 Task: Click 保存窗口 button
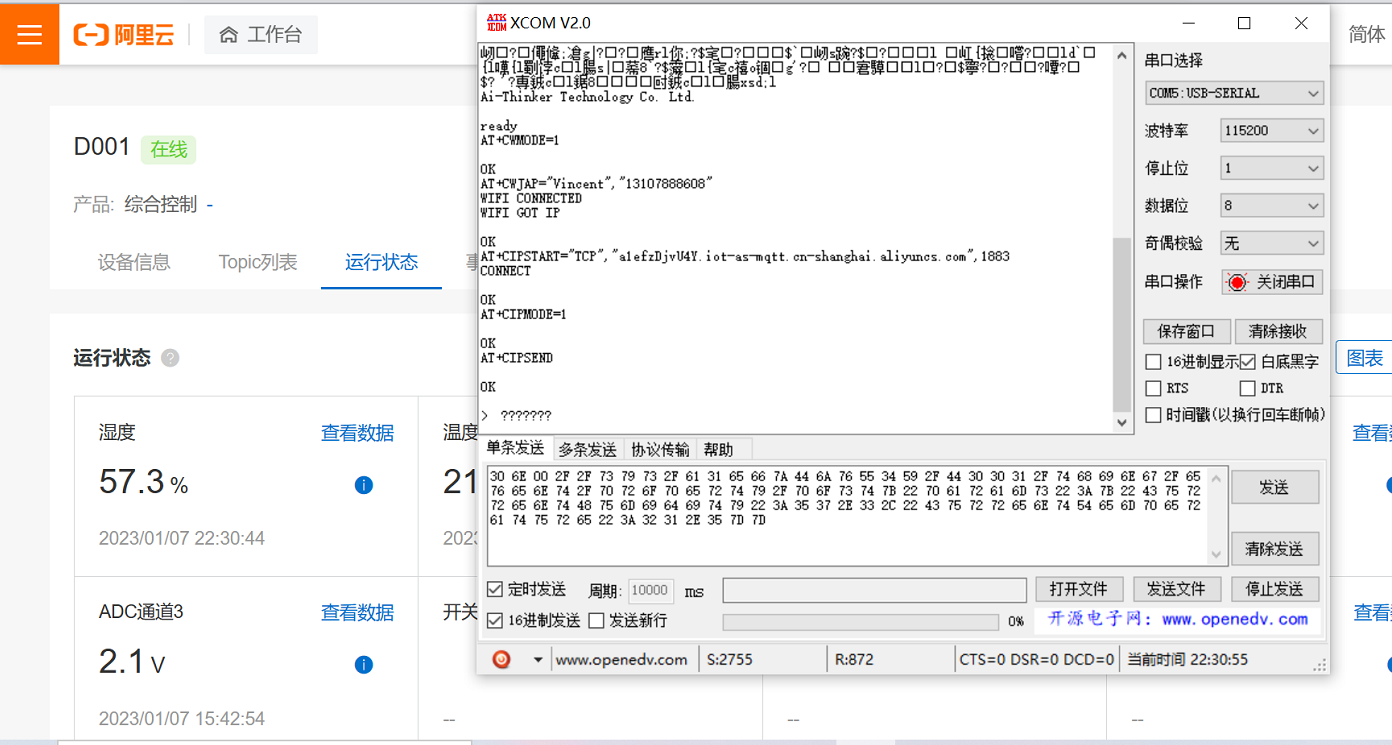(x=1186, y=332)
